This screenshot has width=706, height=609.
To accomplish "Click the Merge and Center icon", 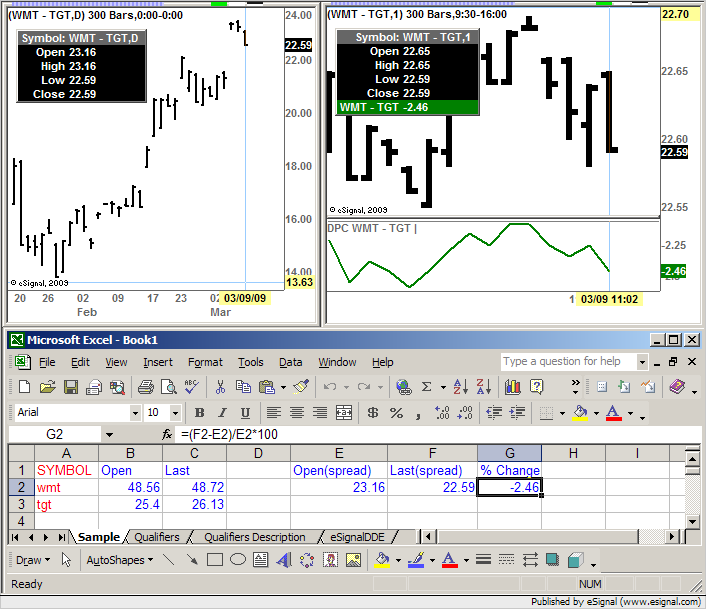I will click(344, 412).
